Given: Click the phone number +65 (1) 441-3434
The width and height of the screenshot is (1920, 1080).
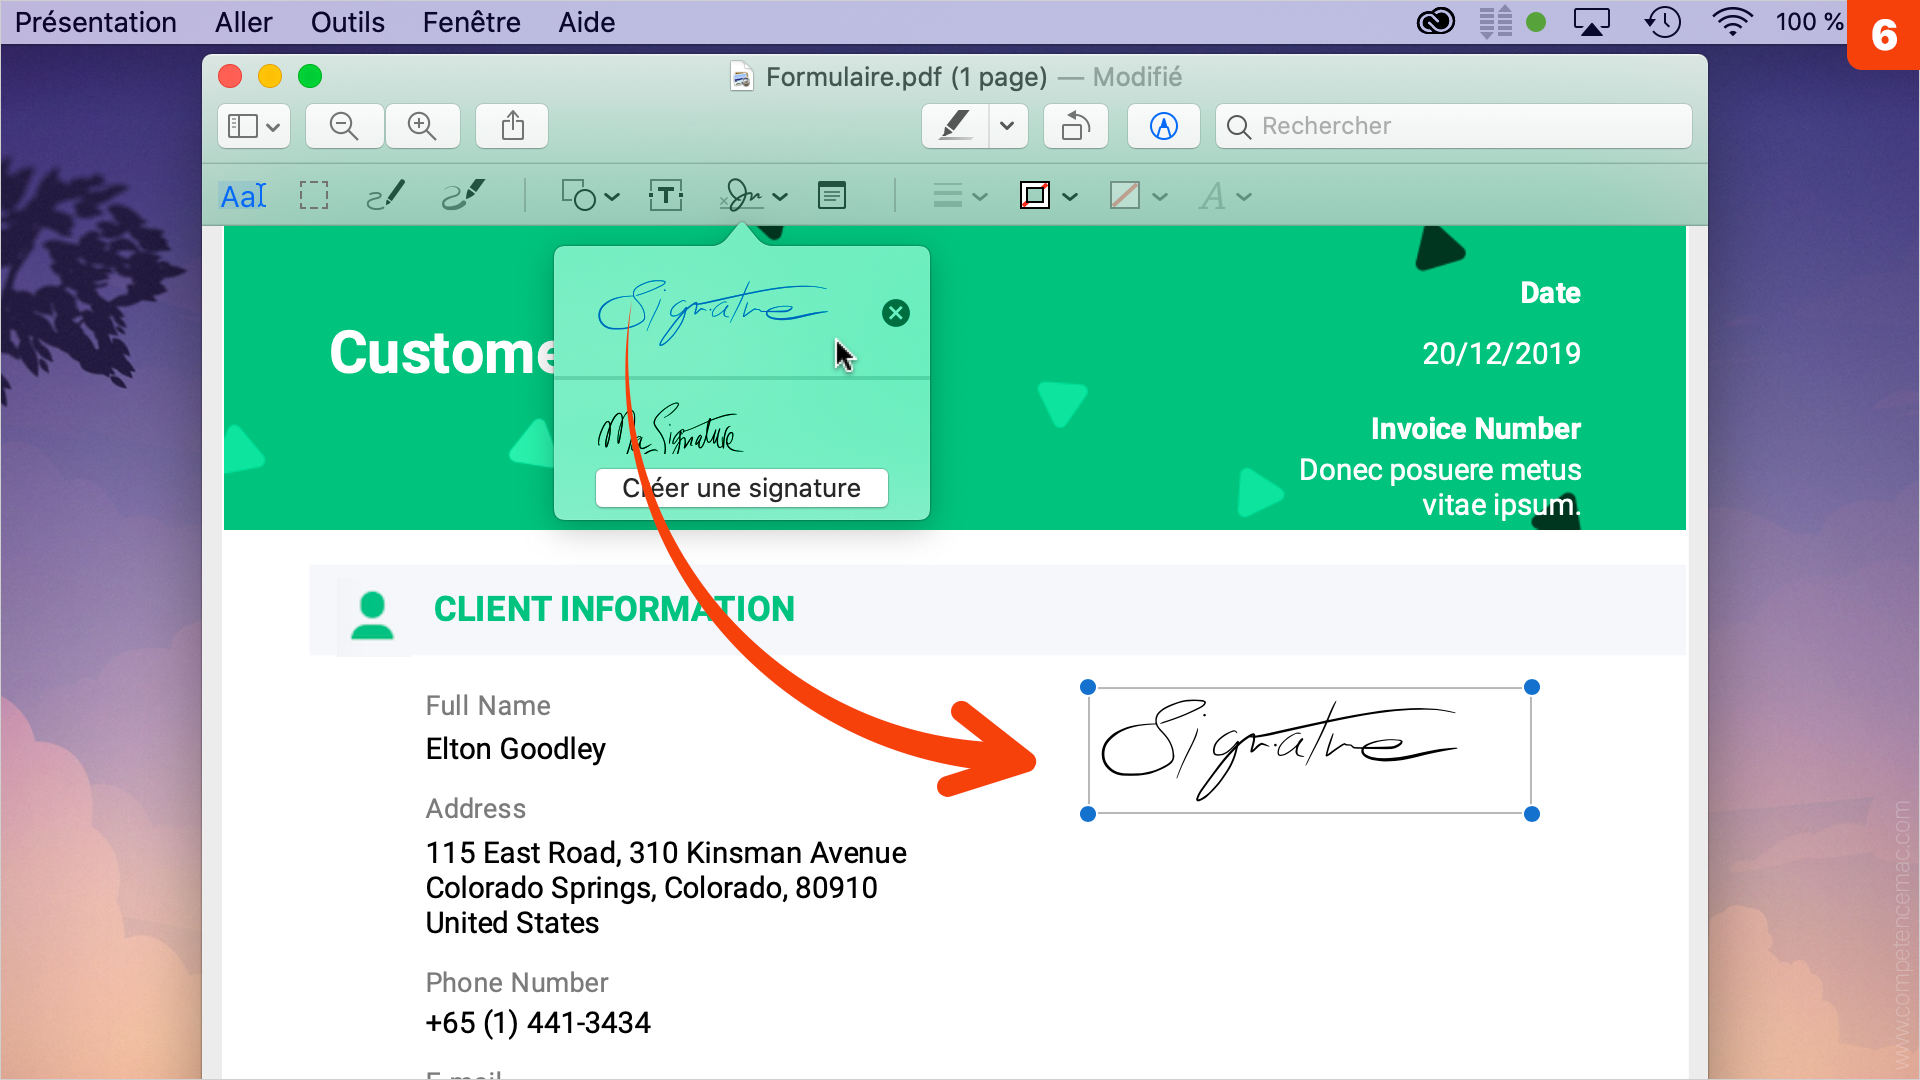Looking at the screenshot, I should 538,1023.
